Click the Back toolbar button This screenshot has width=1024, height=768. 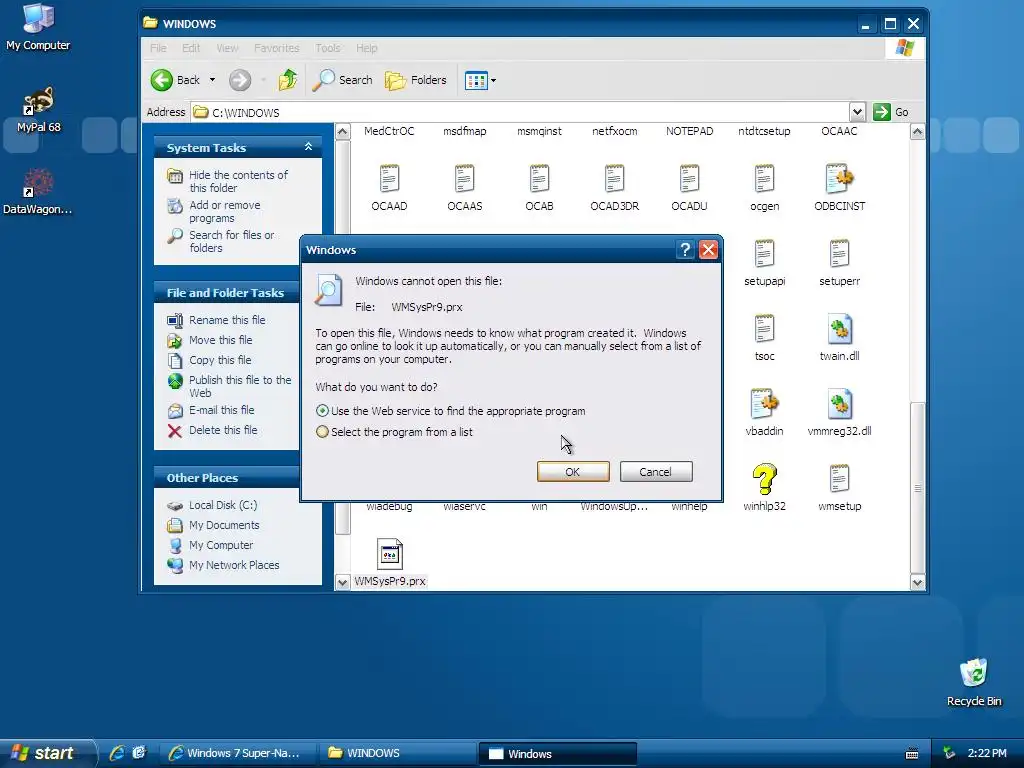click(176, 80)
